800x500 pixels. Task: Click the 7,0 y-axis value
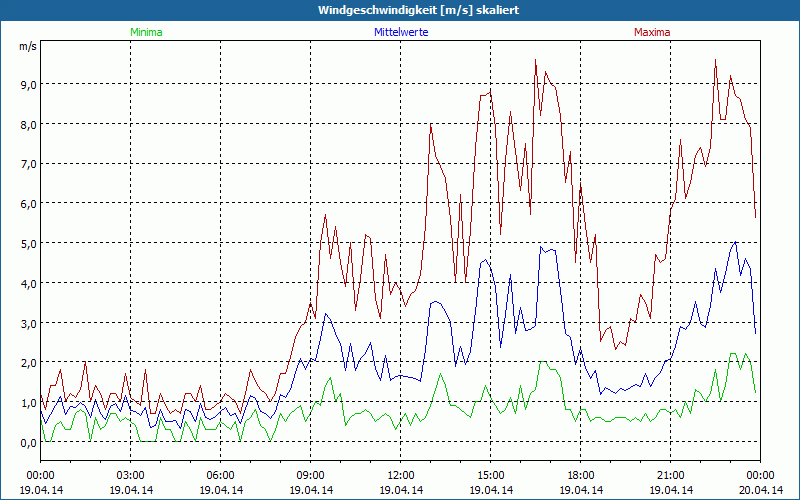coord(29,164)
